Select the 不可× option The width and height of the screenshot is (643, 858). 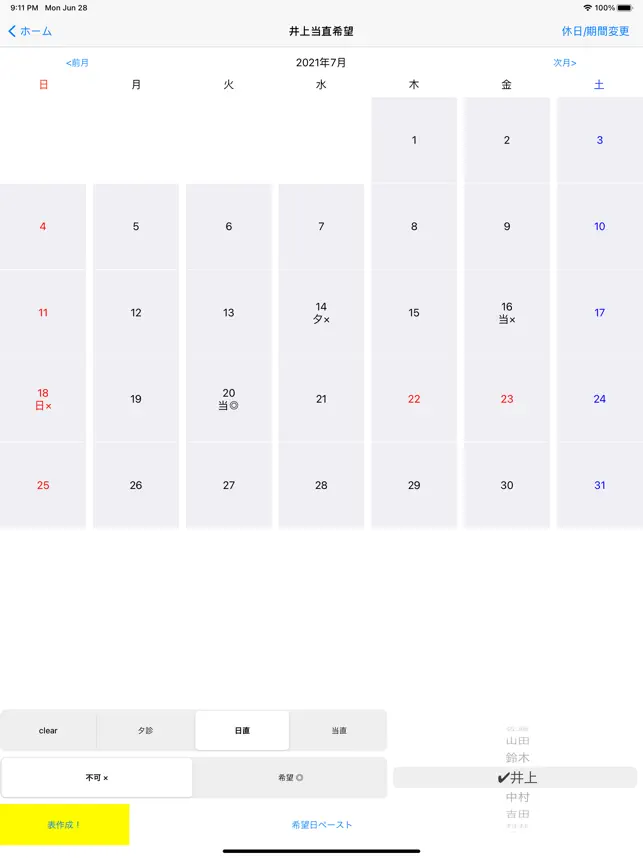97,777
